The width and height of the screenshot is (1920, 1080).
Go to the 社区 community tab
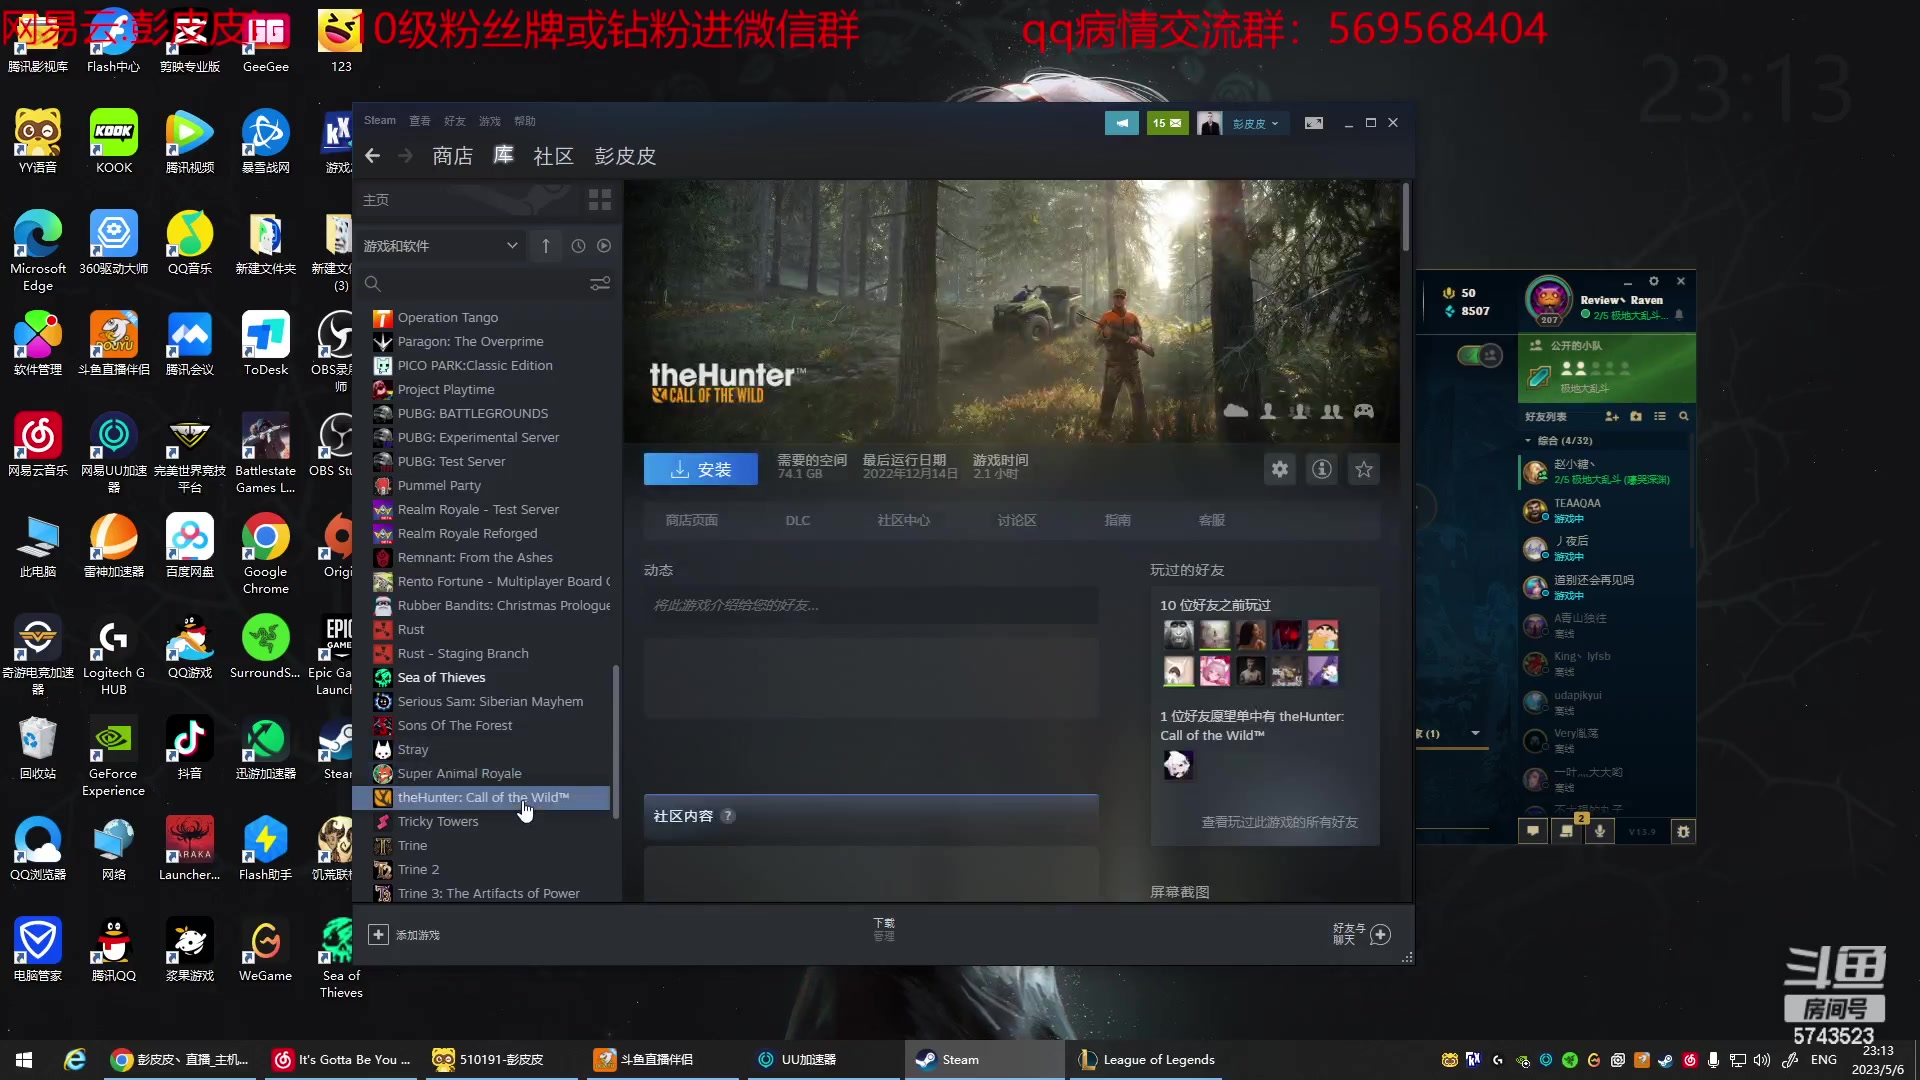[x=554, y=156]
